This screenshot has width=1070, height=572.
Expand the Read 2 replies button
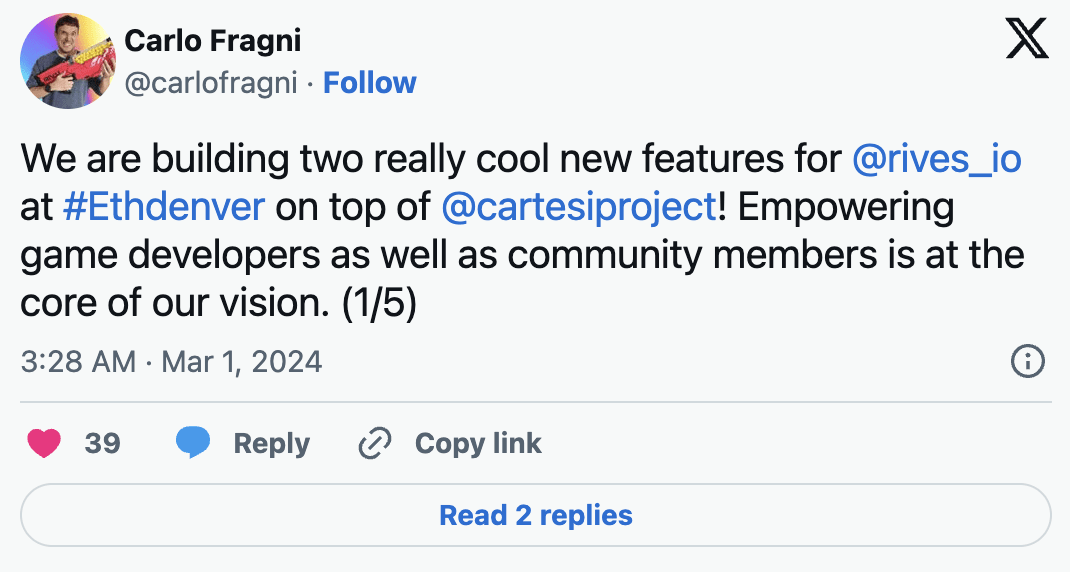pos(535,515)
